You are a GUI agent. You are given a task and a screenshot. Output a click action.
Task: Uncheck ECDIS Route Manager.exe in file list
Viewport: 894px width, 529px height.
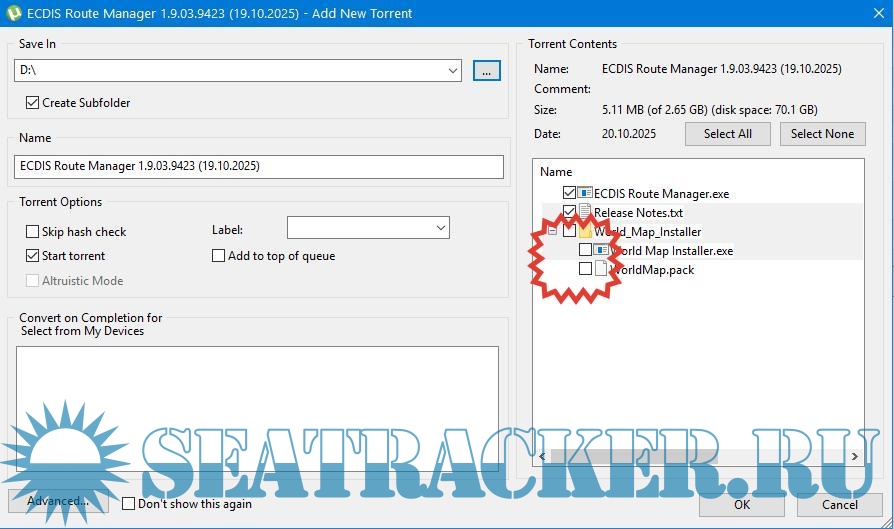click(569, 193)
